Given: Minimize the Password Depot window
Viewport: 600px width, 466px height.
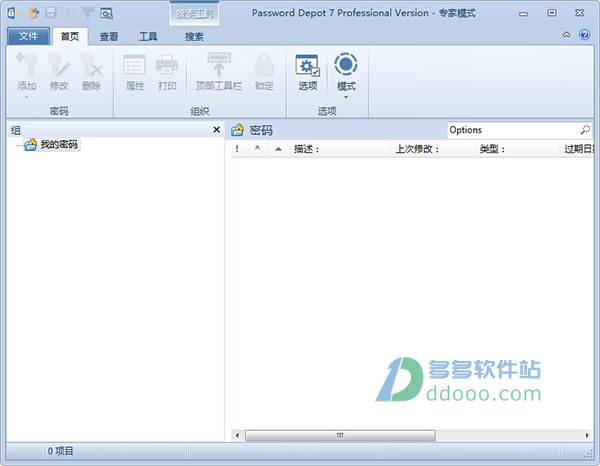Looking at the screenshot, I should [523, 14].
